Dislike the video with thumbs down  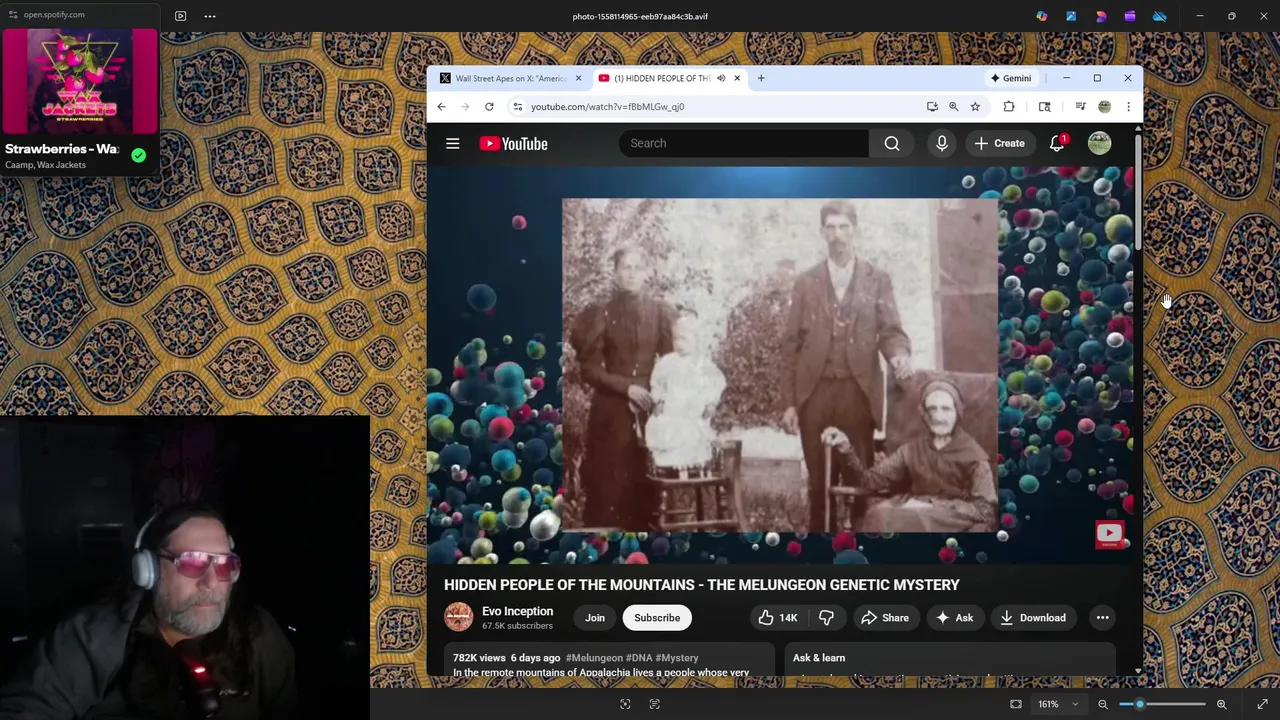[826, 618]
